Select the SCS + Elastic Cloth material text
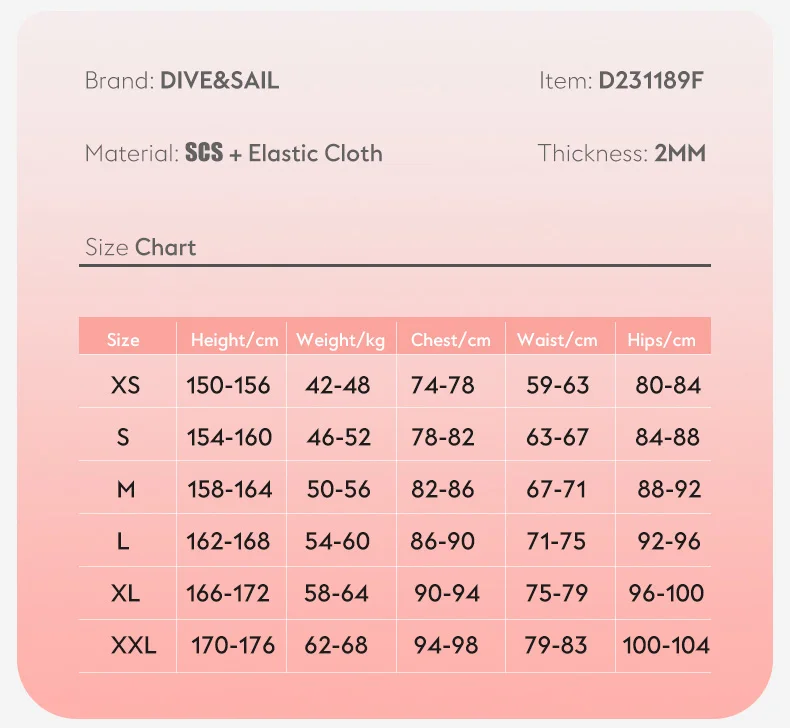 coord(284,153)
